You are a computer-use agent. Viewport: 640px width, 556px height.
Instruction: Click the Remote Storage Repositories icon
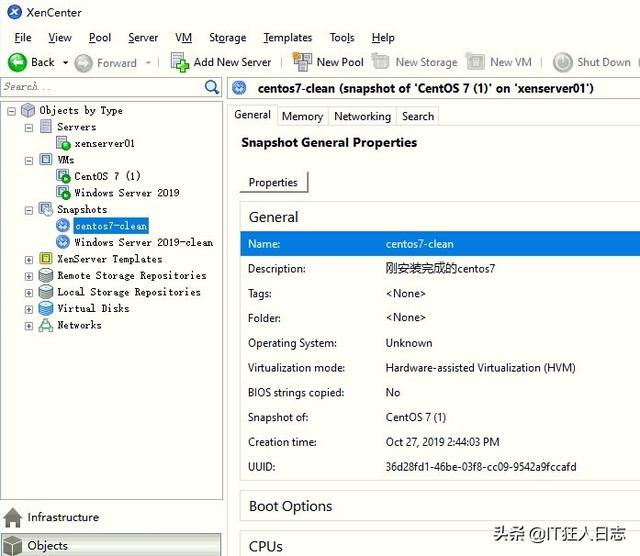pyautogui.click(x=46, y=275)
